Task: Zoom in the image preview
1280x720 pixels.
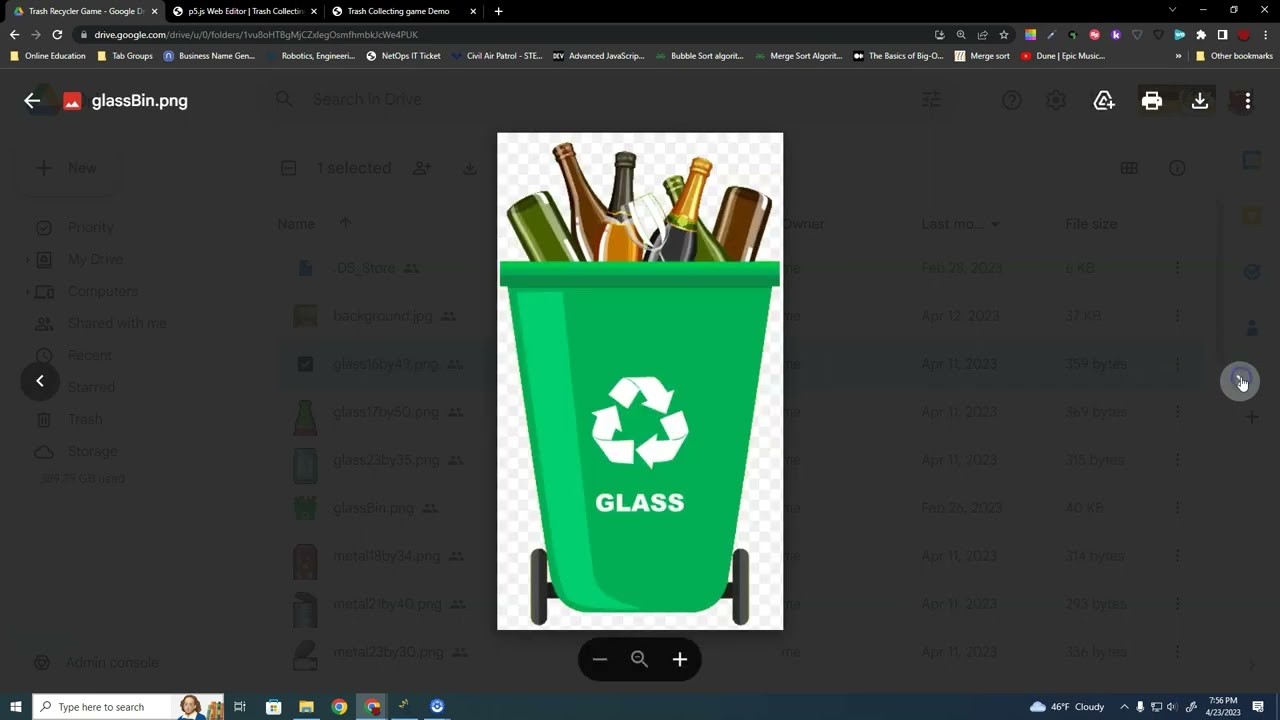Action: (x=680, y=659)
